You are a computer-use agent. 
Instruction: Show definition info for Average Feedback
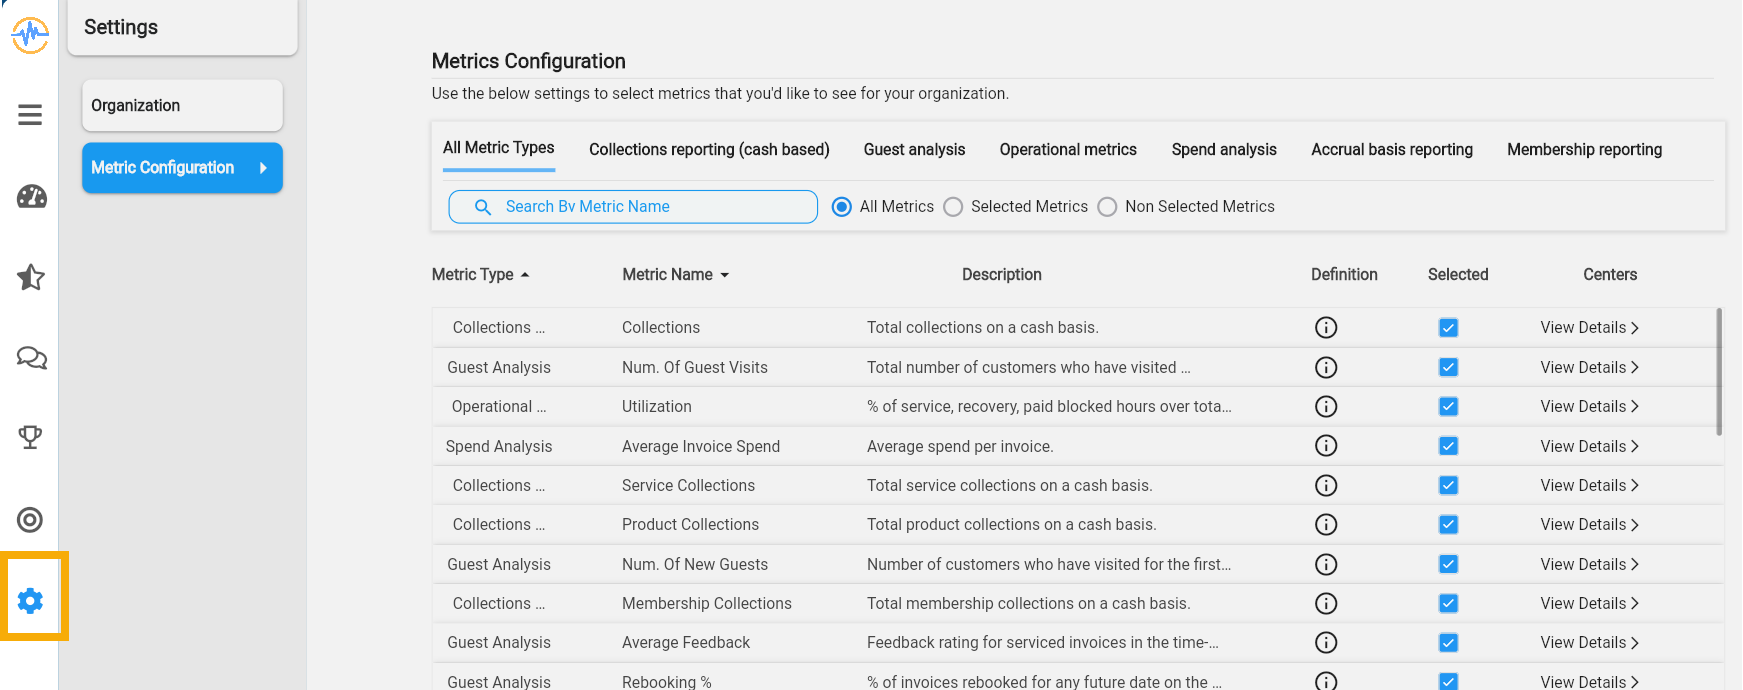pyautogui.click(x=1326, y=643)
